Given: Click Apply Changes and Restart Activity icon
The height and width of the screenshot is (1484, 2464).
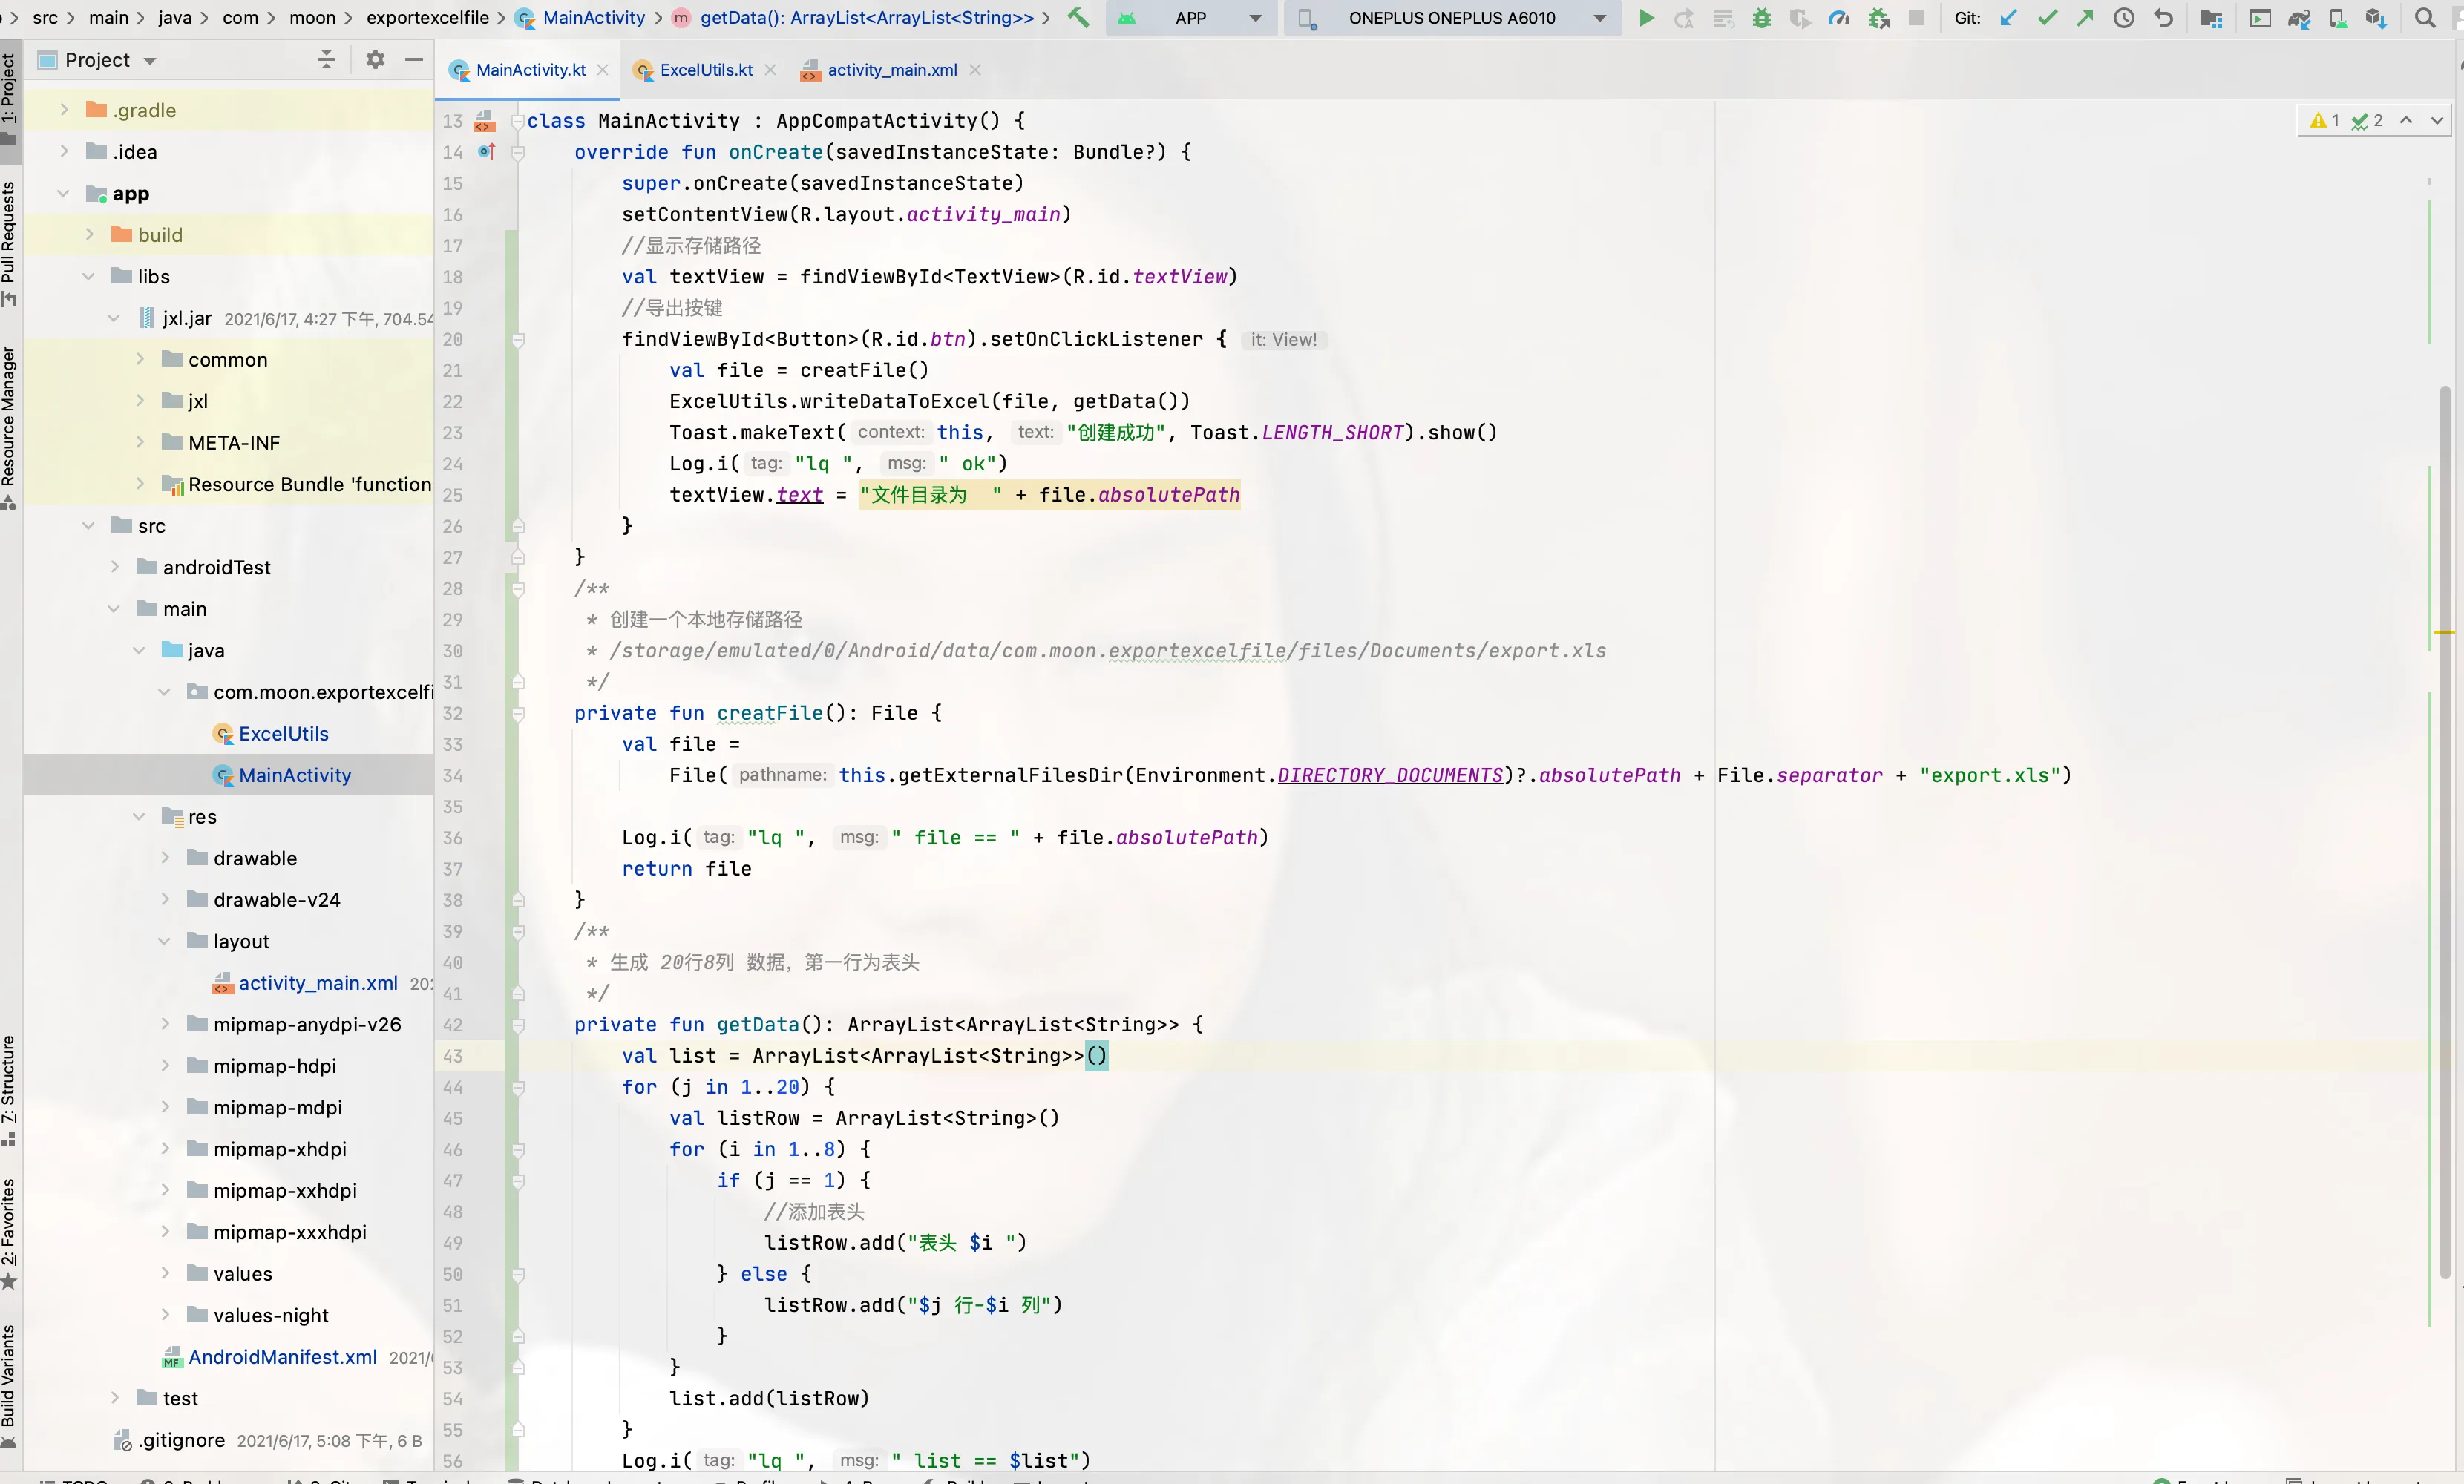Looking at the screenshot, I should pyautogui.click(x=1684, y=18).
